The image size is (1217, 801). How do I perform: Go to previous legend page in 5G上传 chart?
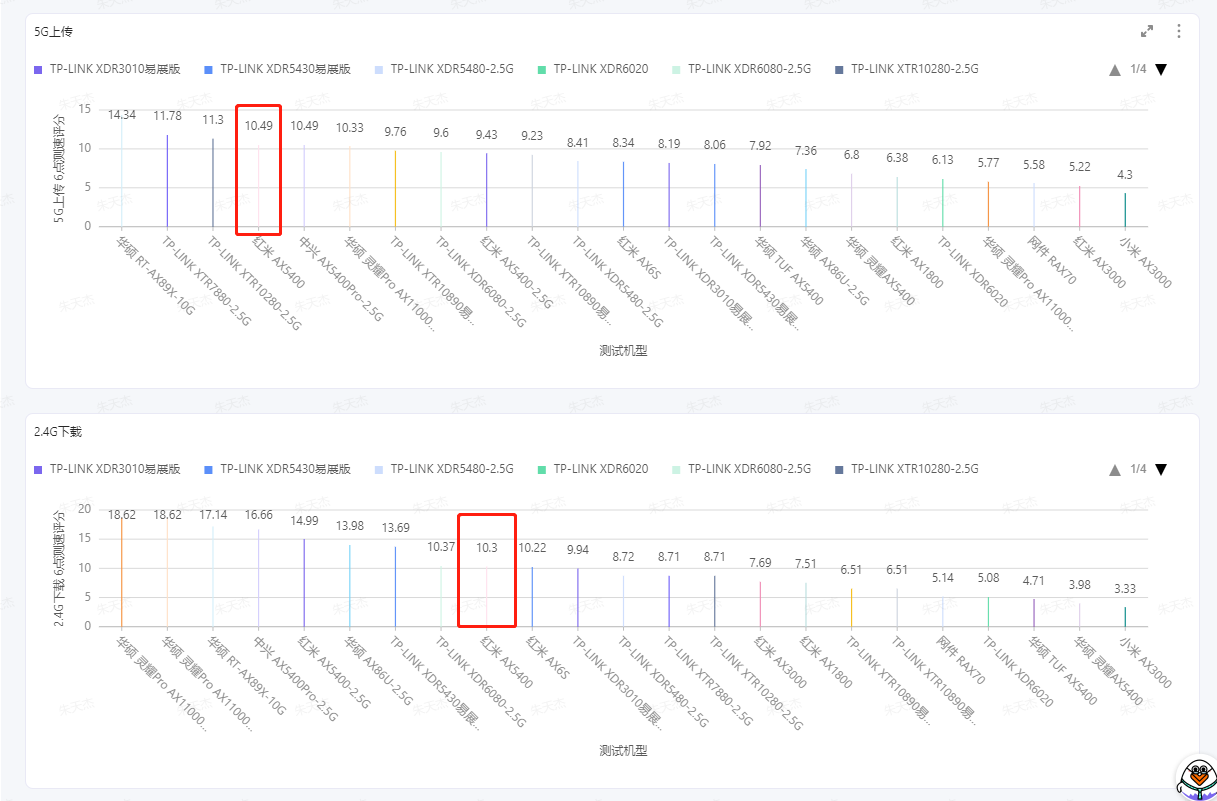point(1114,70)
